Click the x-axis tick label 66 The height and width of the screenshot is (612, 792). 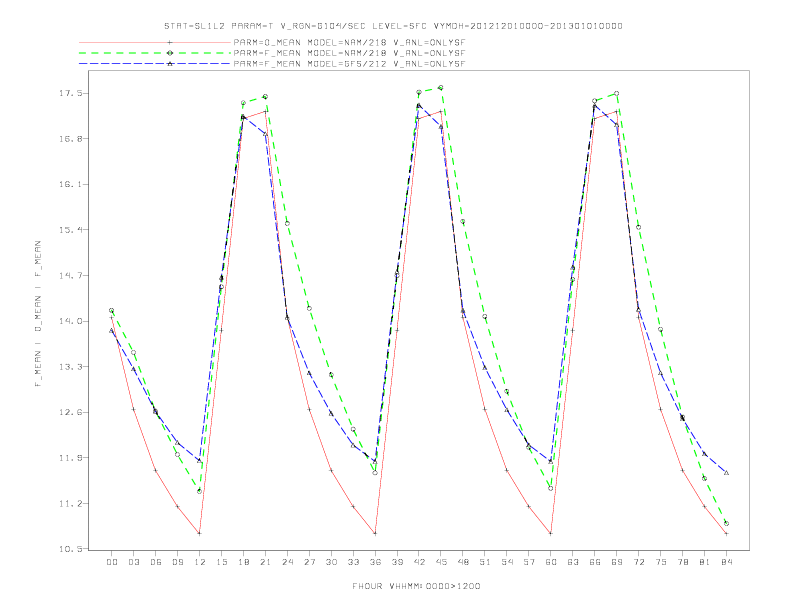(x=595, y=562)
